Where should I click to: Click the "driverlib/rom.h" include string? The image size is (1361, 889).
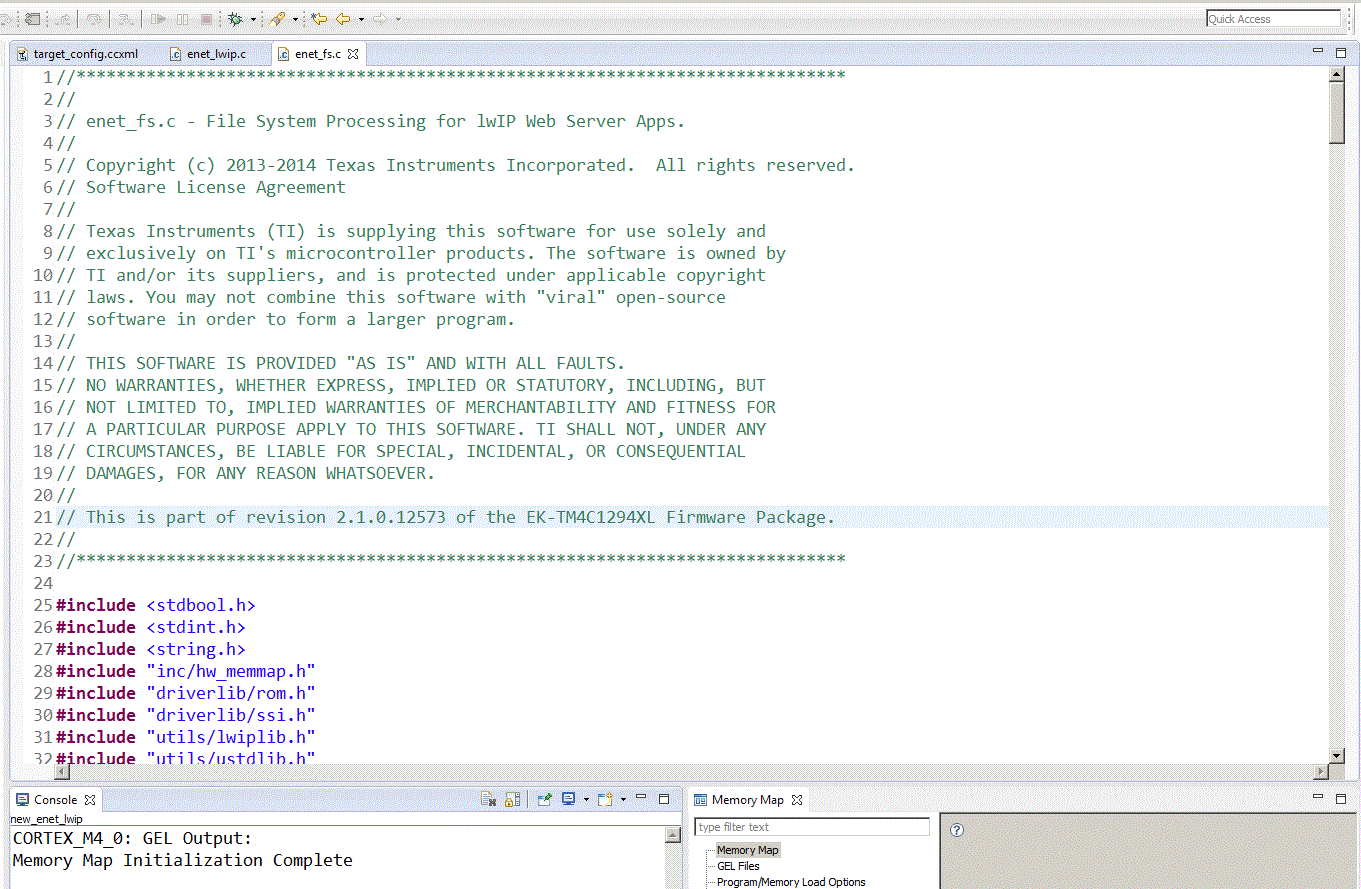tap(231, 693)
